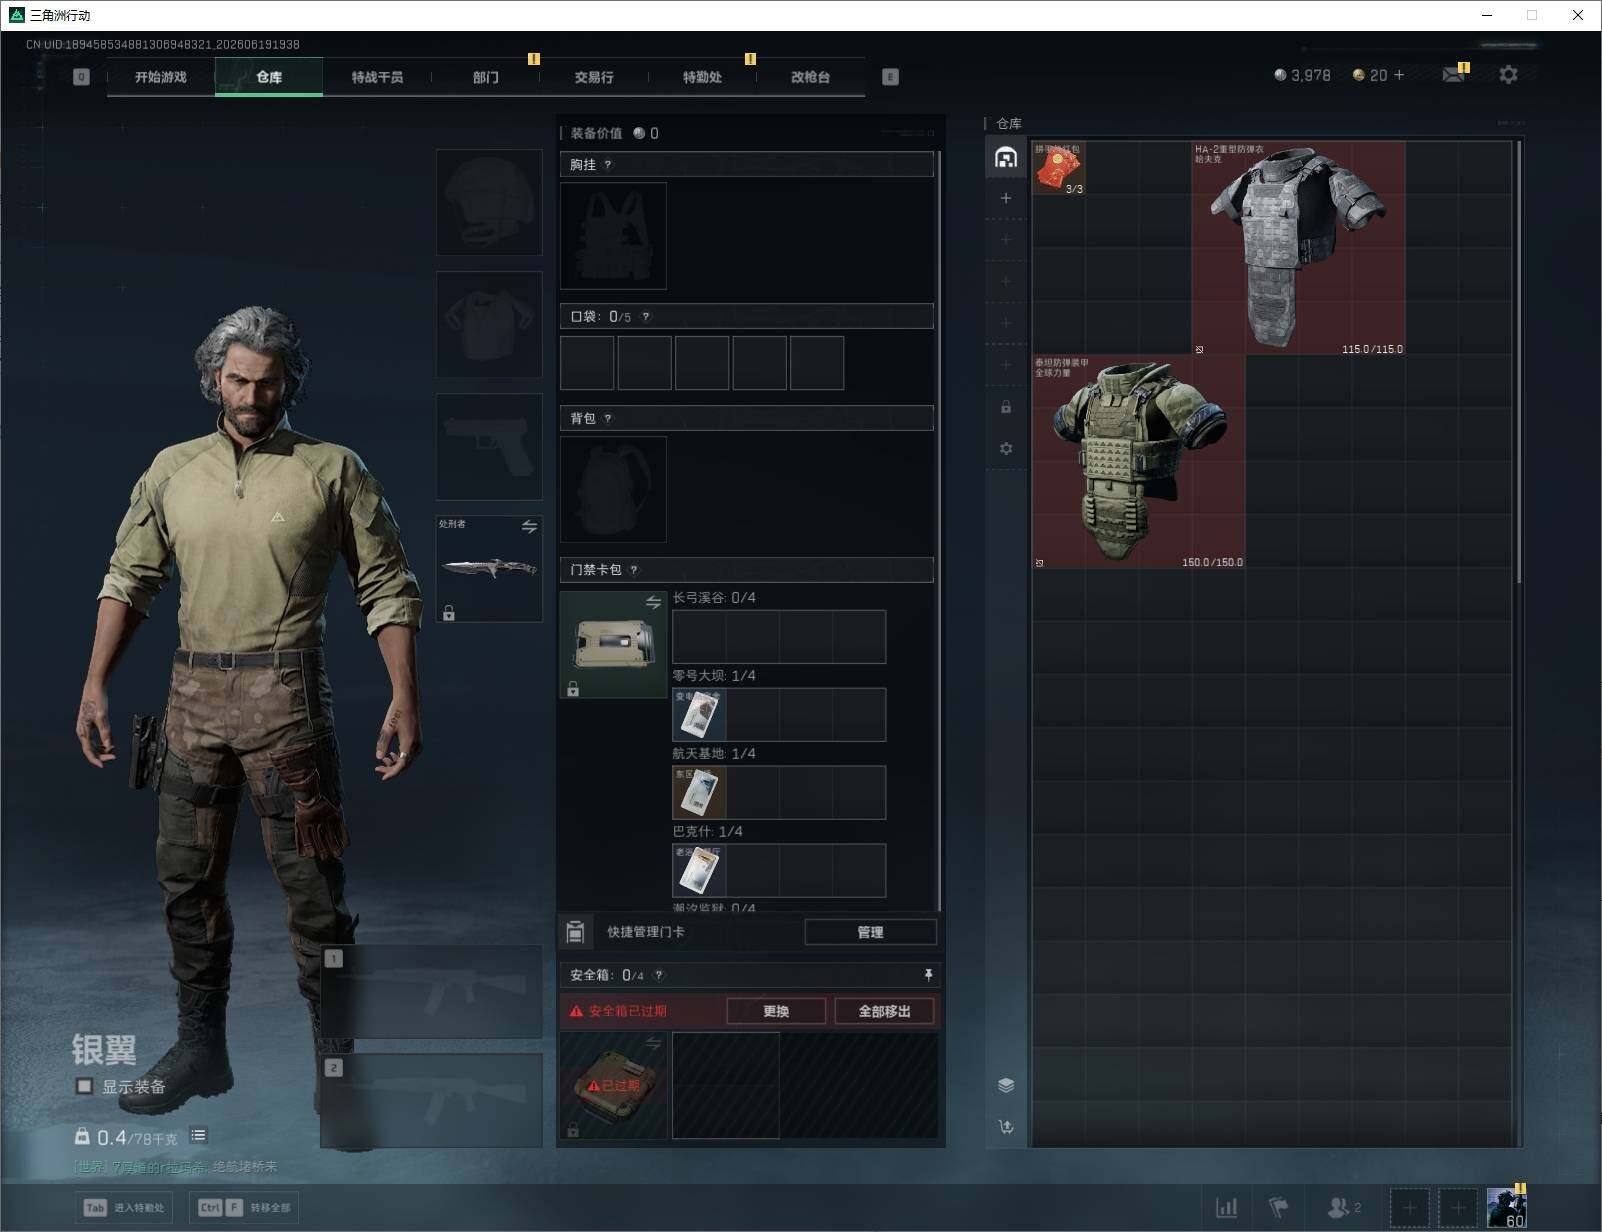1602x1232 pixels.
Task: Select the empty 胸挂 chest rig slot
Action: pos(613,236)
